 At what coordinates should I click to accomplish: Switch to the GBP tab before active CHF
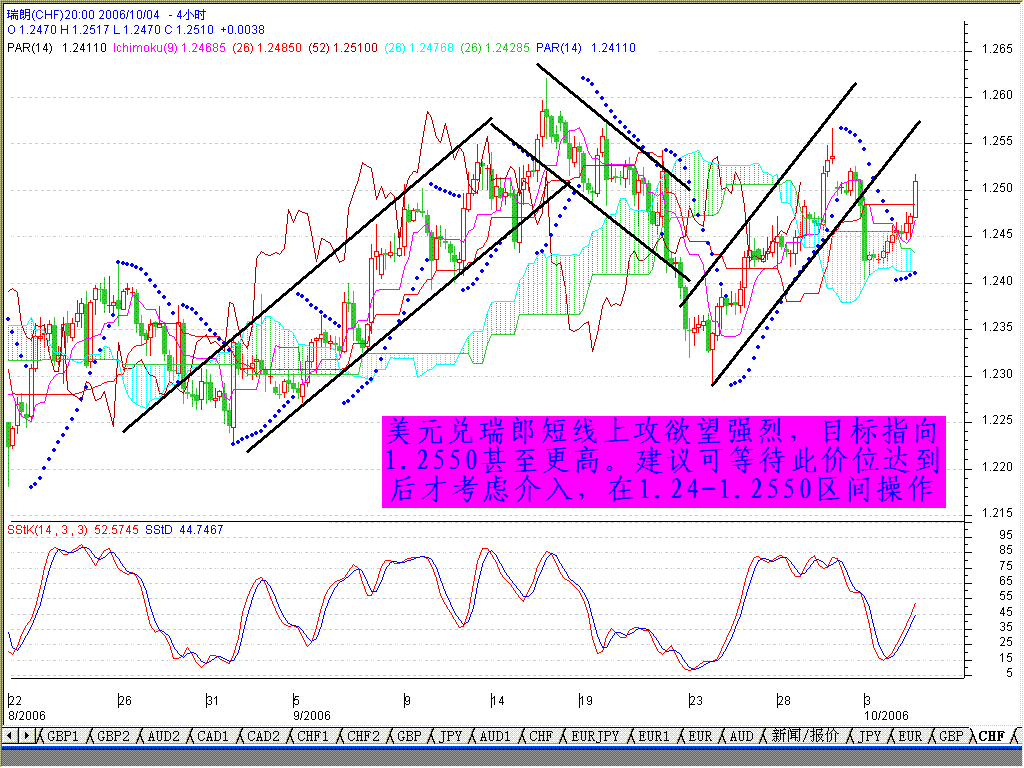[951, 736]
